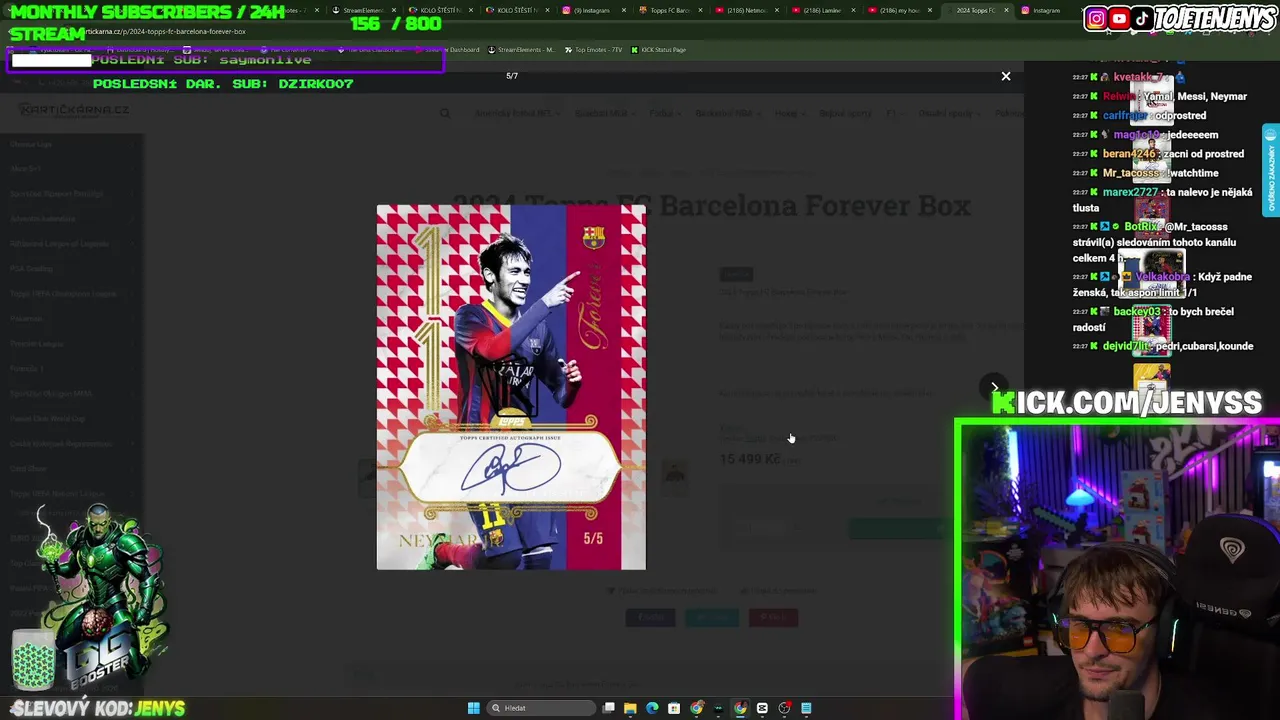Switch to first KOLO ŠTĚSTÍ tab
Screen dimensions: 1280x720
click(439, 10)
